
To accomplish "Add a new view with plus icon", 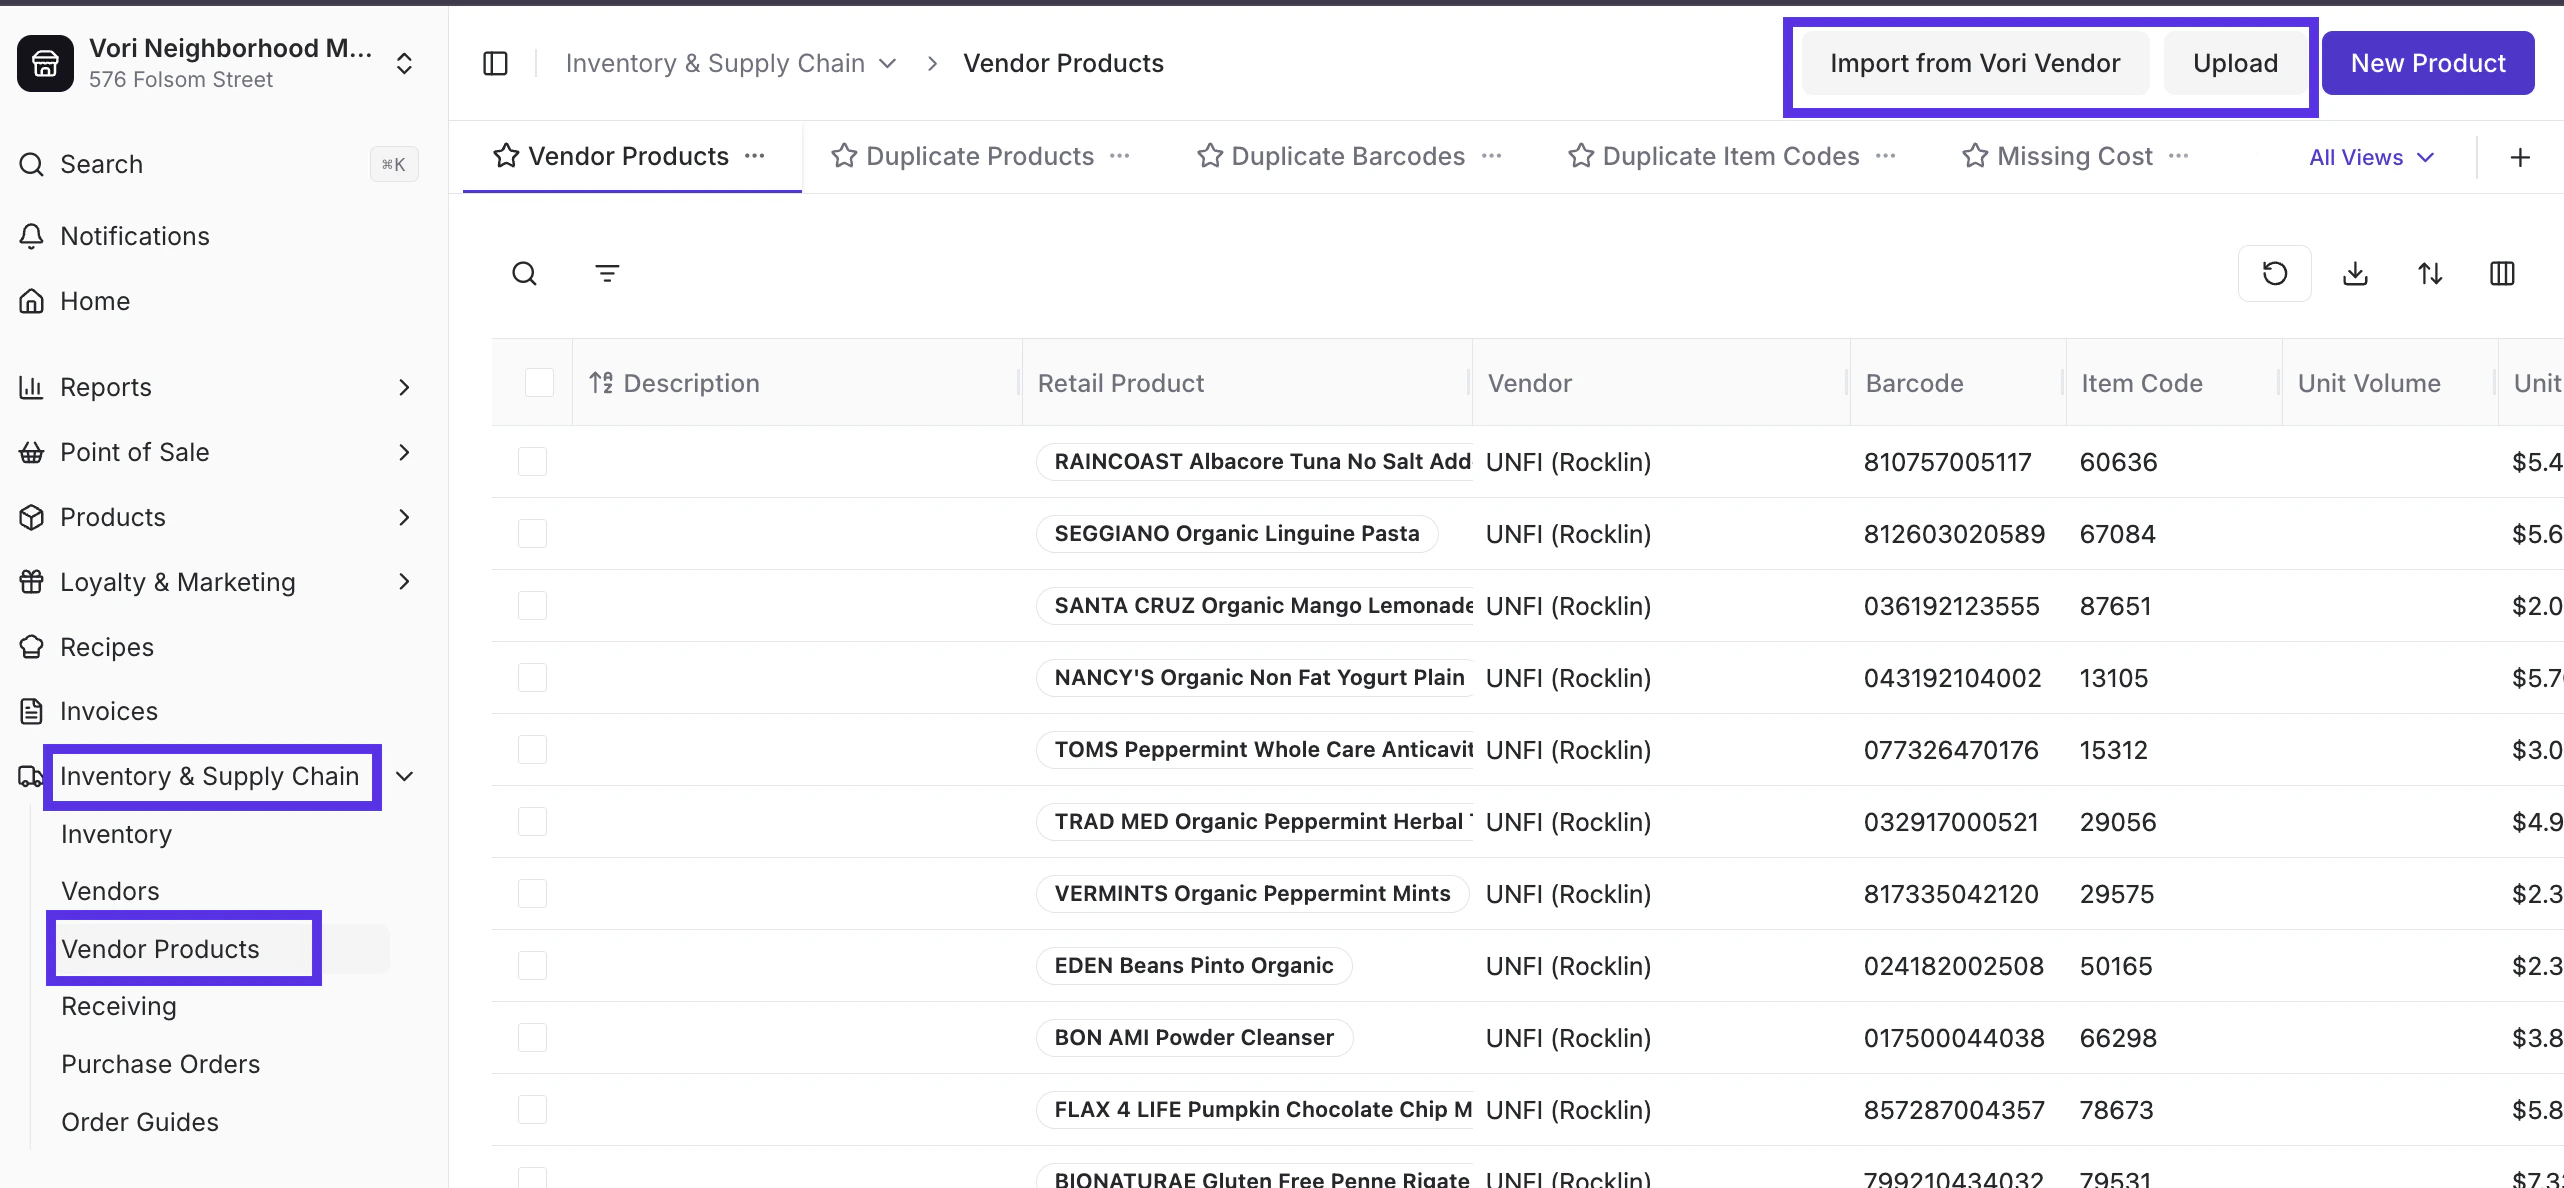I will (2520, 157).
